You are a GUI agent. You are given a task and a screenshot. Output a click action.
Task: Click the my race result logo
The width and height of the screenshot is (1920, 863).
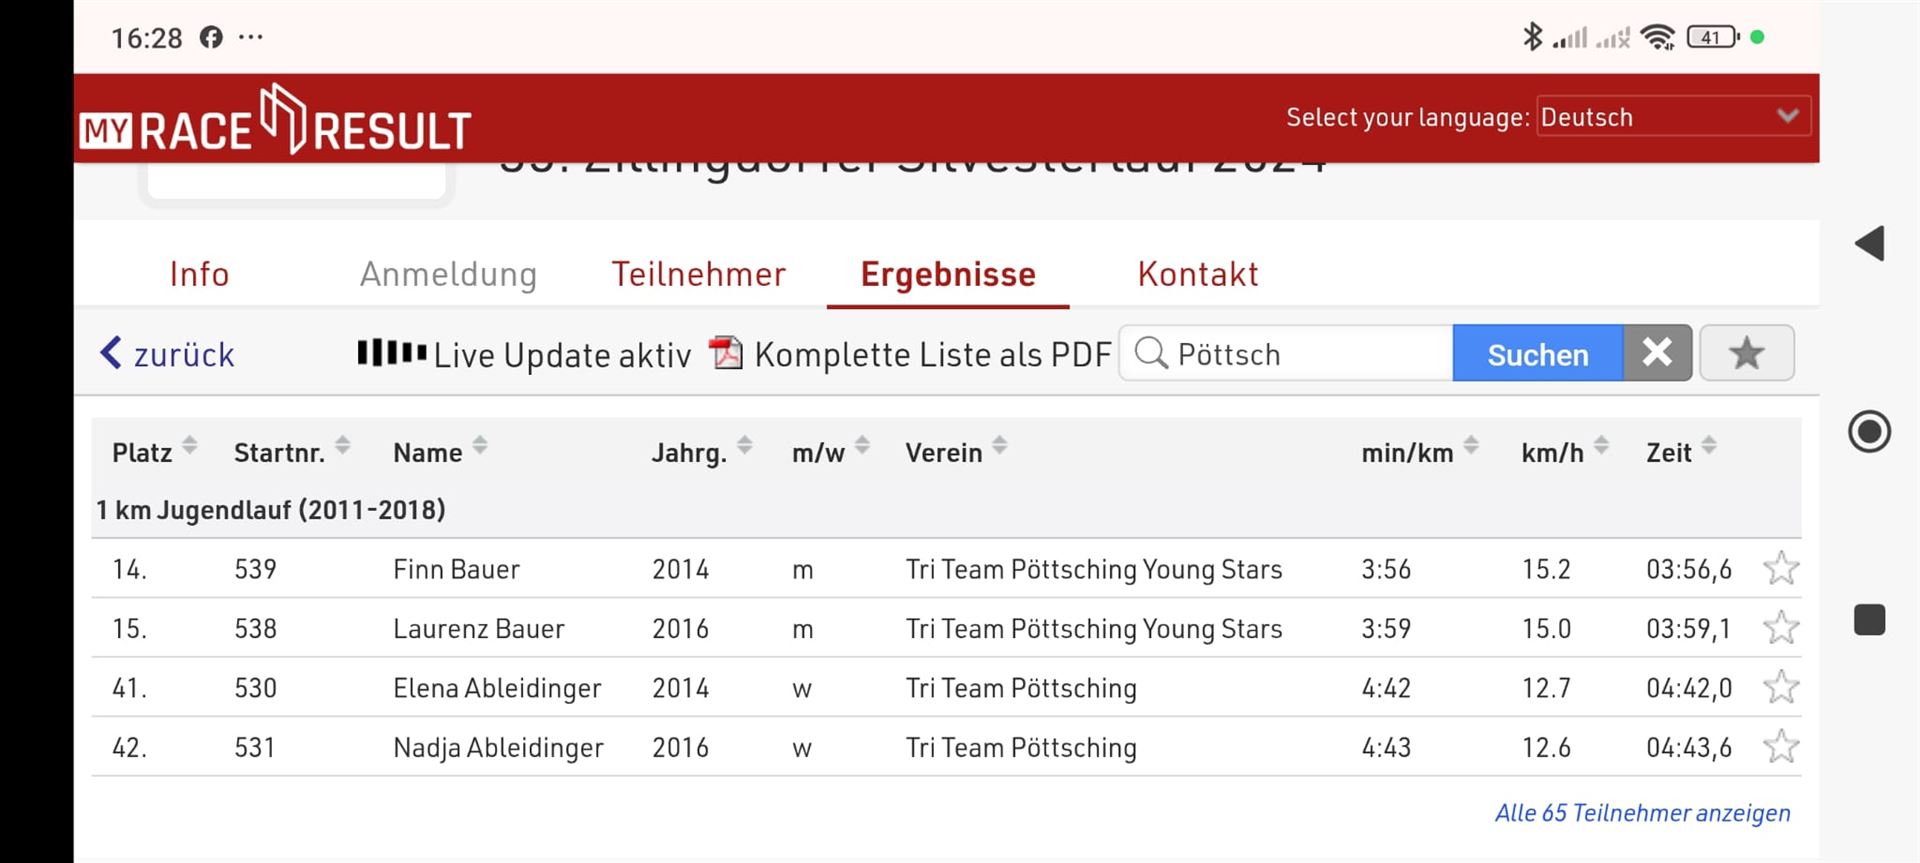pyautogui.click(x=275, y=120)
